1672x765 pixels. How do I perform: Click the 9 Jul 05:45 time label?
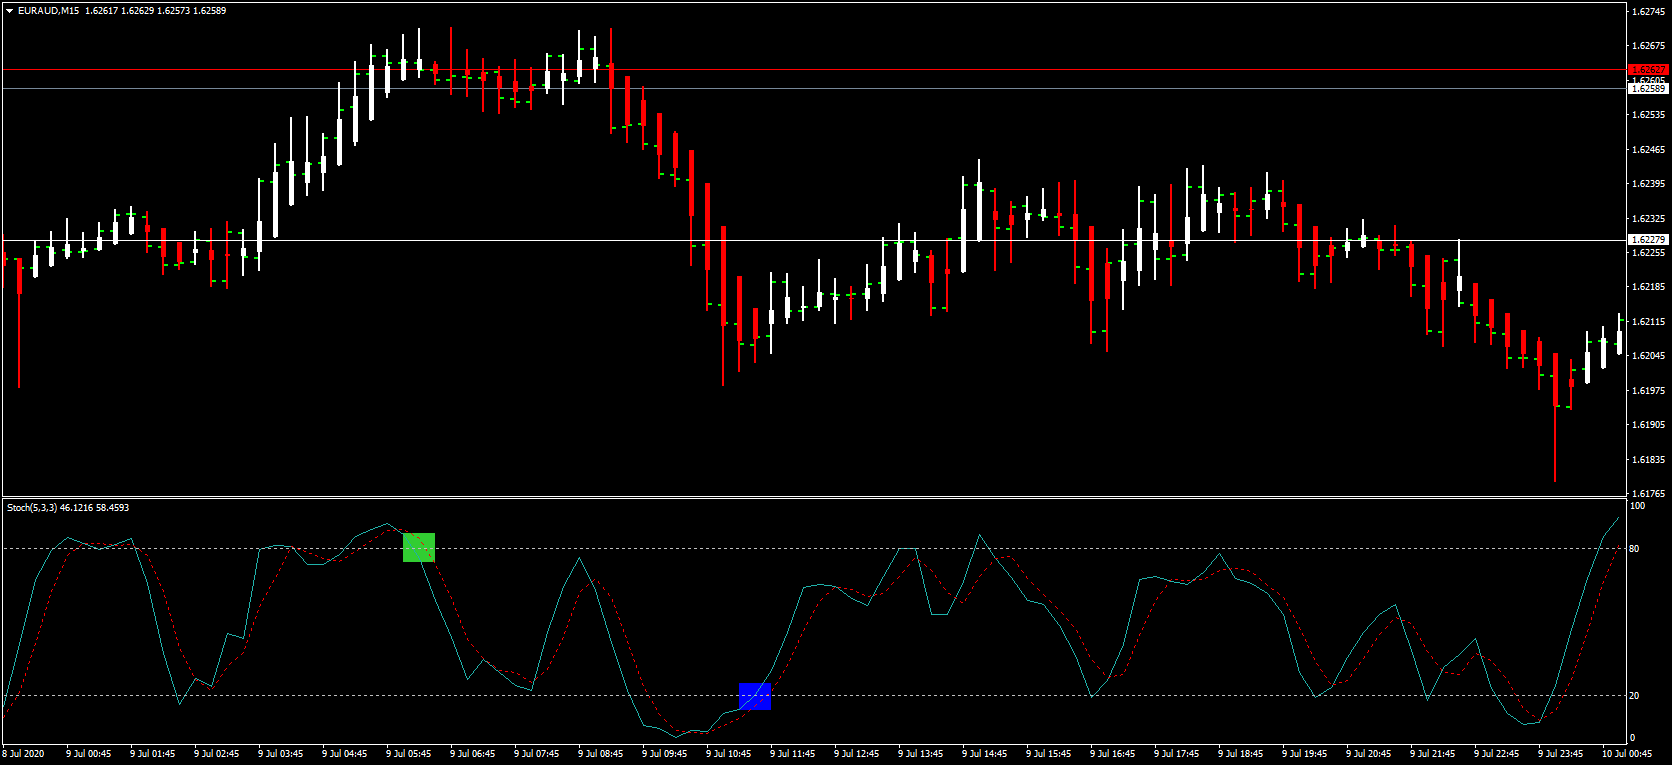click(408, 754)
